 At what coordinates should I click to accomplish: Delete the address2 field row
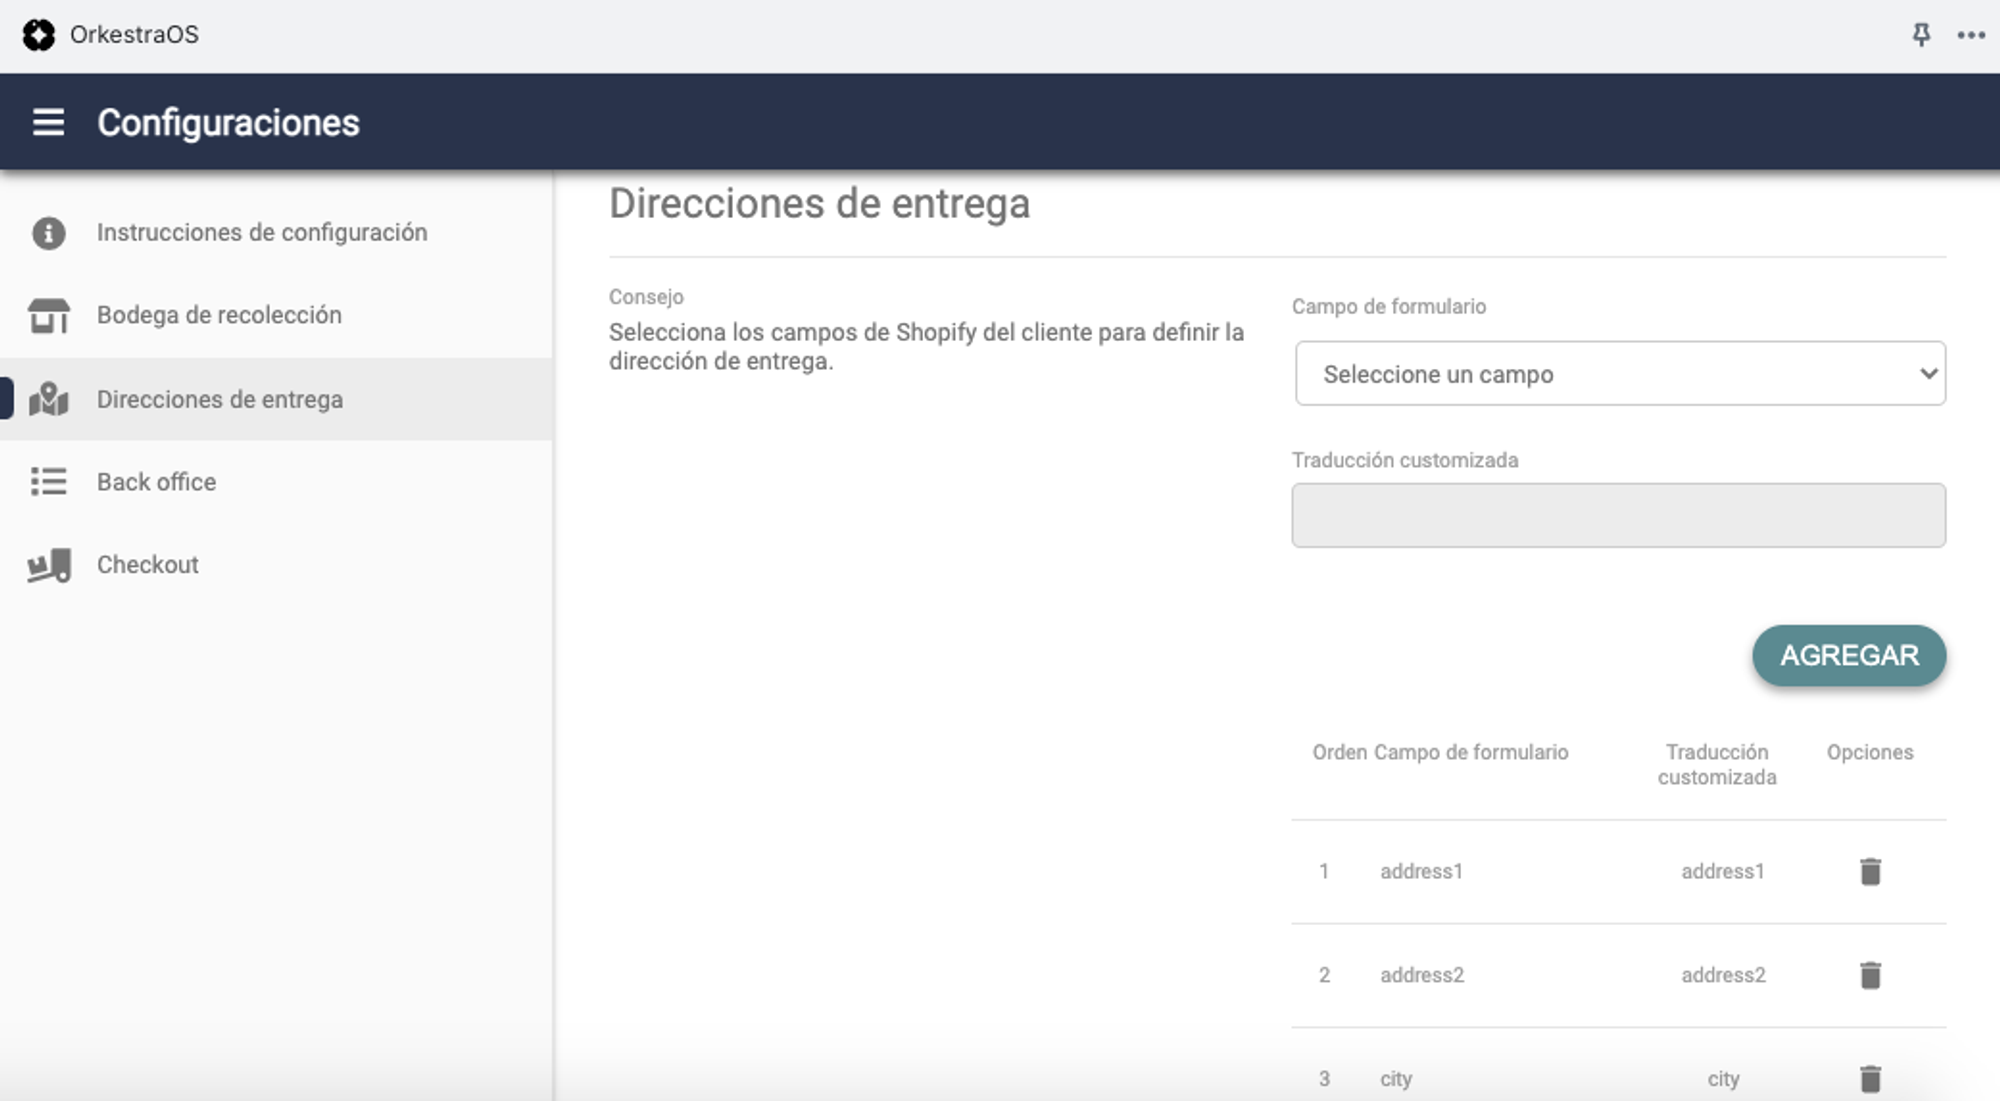click(1870, 975)
